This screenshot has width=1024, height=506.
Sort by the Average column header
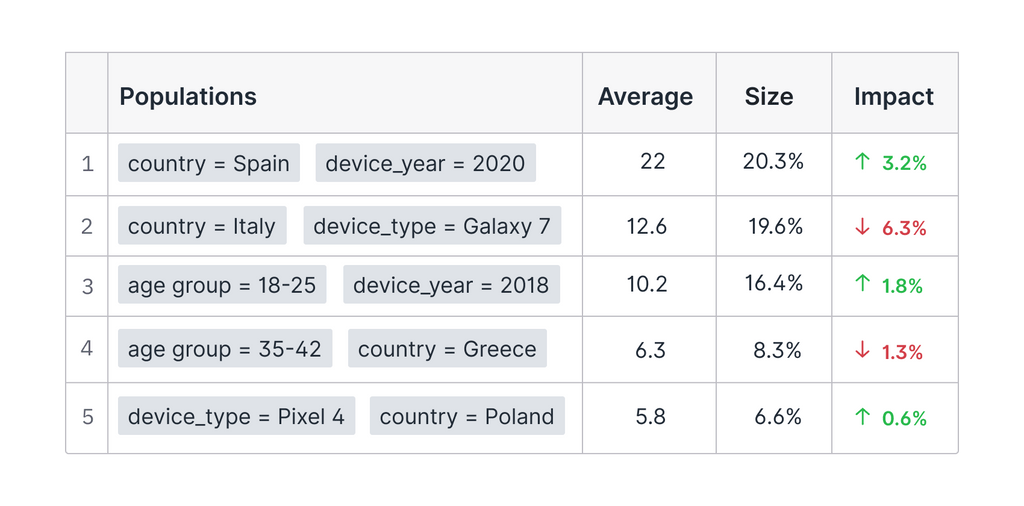pos(645,97)
